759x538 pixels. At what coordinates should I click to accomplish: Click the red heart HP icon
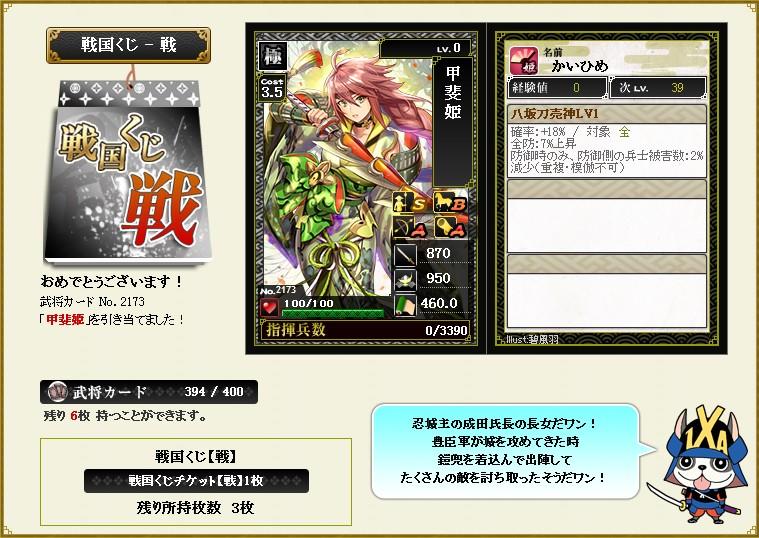click(269, 307)
